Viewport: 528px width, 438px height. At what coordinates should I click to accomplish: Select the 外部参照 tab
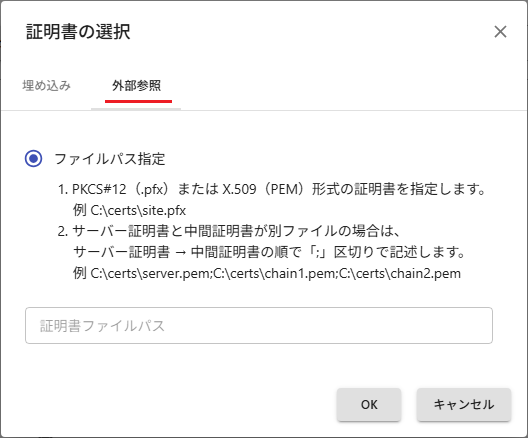(136, 86)
